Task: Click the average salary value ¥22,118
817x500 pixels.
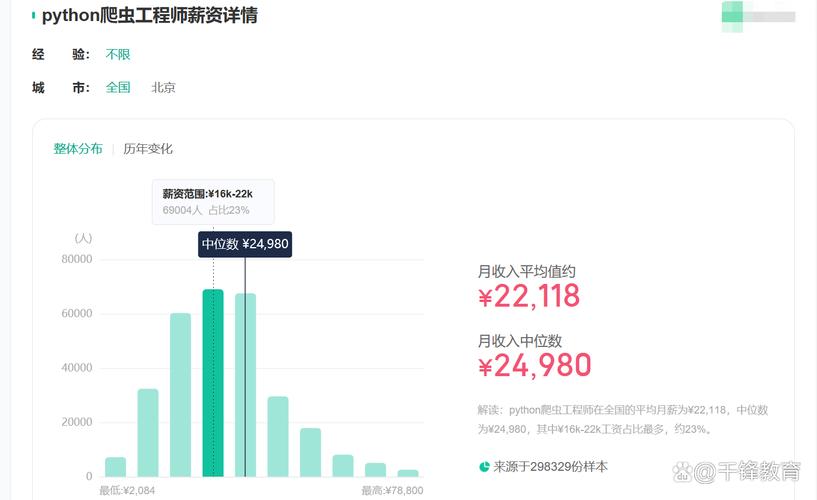Action: pyautogui.click(x=529, y=296)
